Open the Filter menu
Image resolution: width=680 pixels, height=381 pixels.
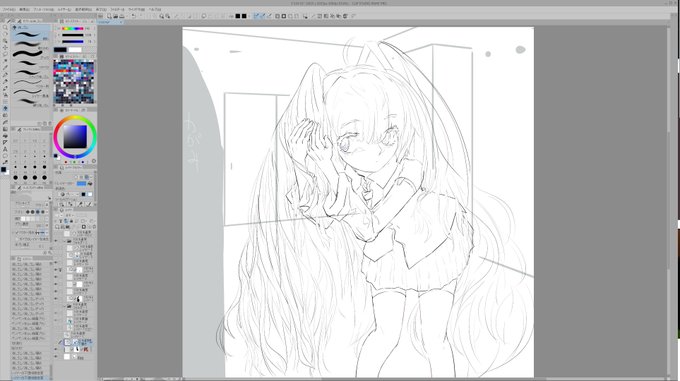click(x=117, y=9)
